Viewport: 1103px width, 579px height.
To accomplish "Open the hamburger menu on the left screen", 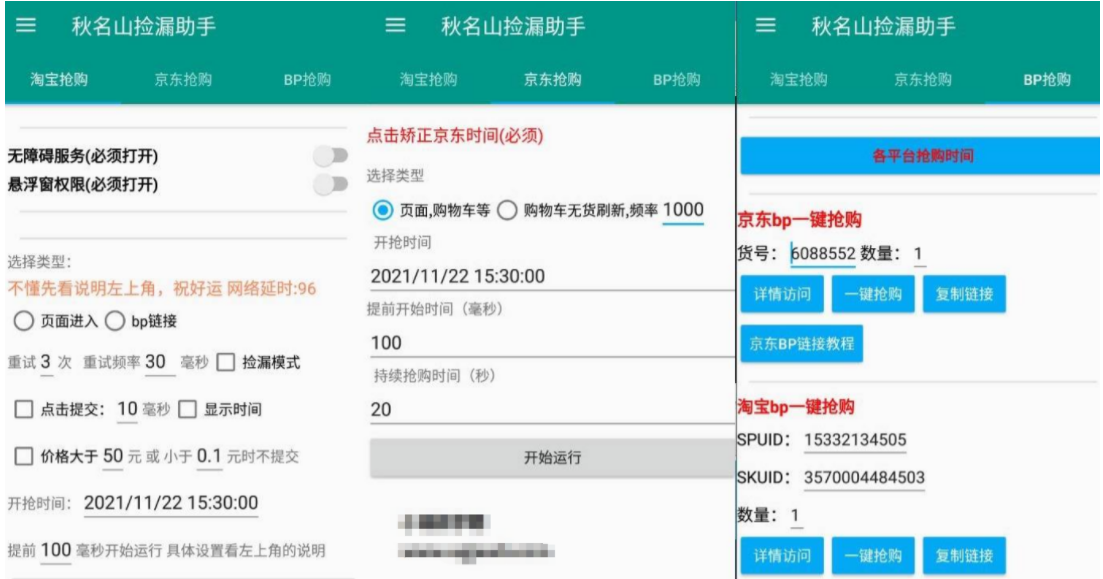I will pyautogui.click(x=26, y=26).
